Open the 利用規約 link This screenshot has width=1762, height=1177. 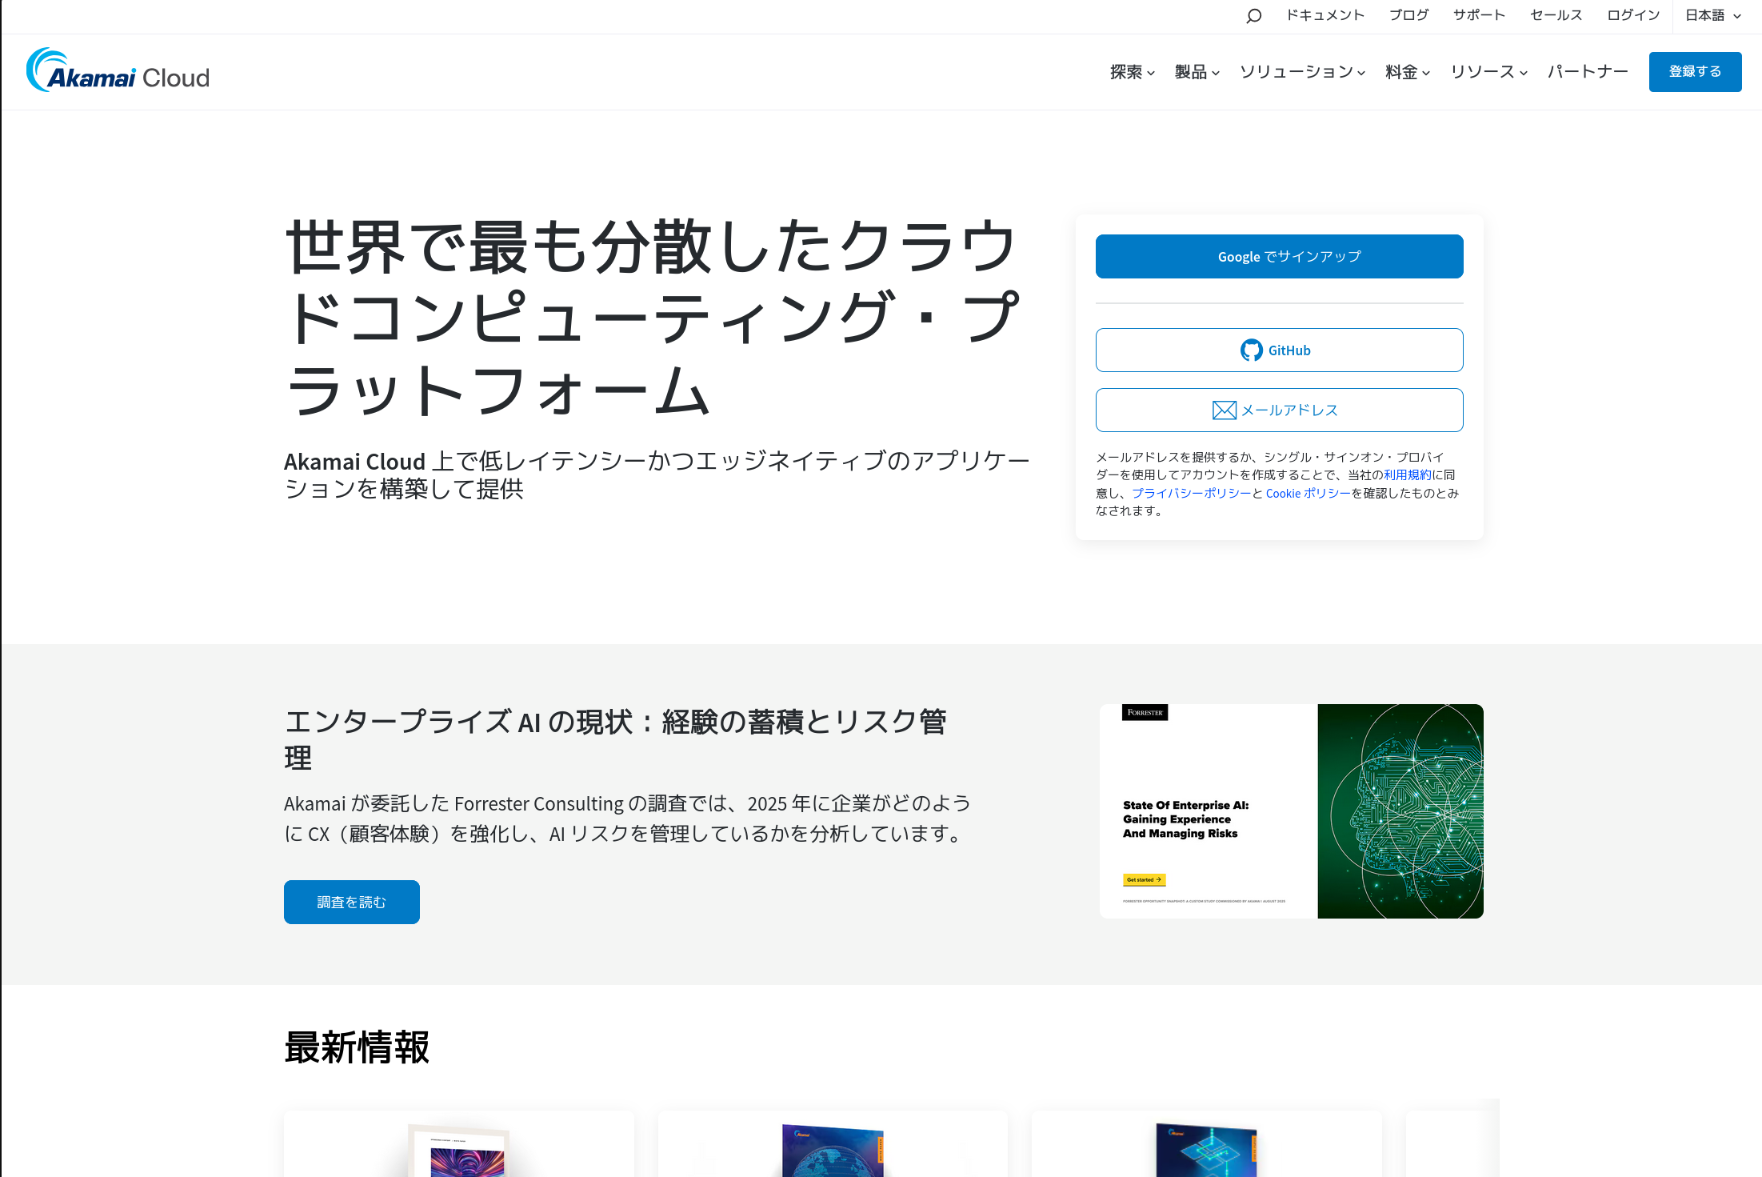click(x=1407, y=475)
